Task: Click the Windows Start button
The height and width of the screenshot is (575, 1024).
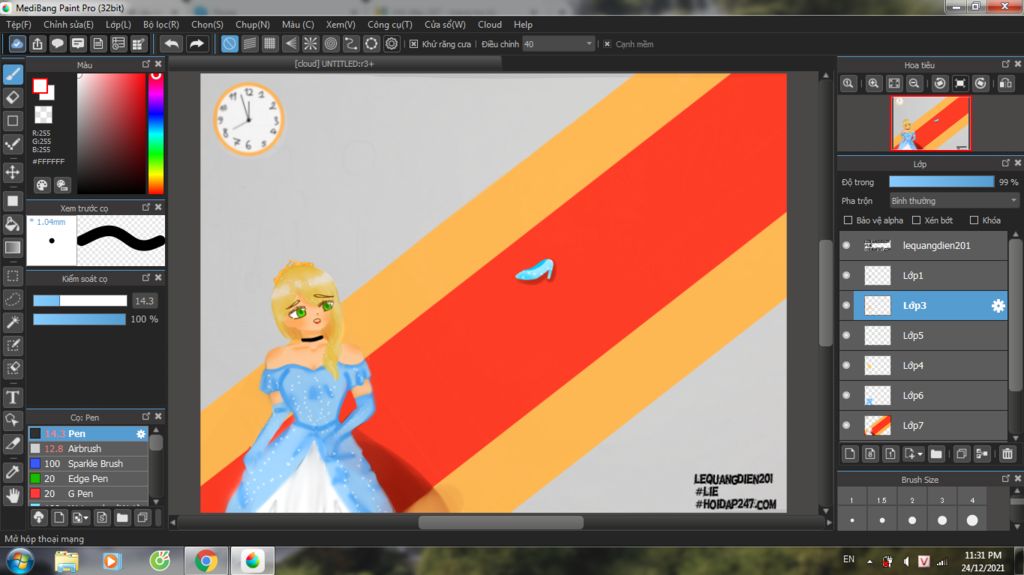Action: pyautogui.click(x=20, y=561)
